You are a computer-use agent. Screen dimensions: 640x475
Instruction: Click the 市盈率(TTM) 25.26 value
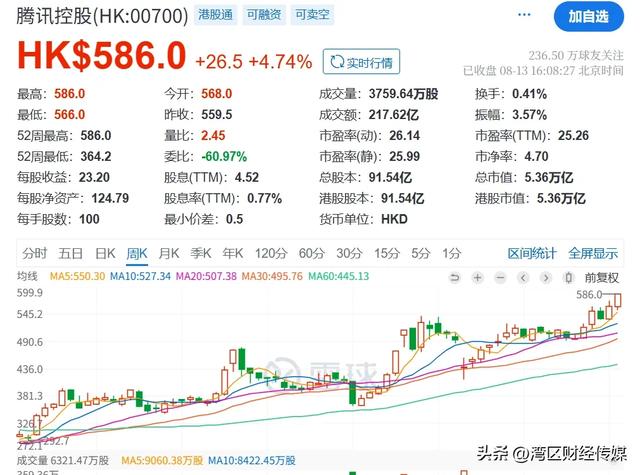point(573,135)
